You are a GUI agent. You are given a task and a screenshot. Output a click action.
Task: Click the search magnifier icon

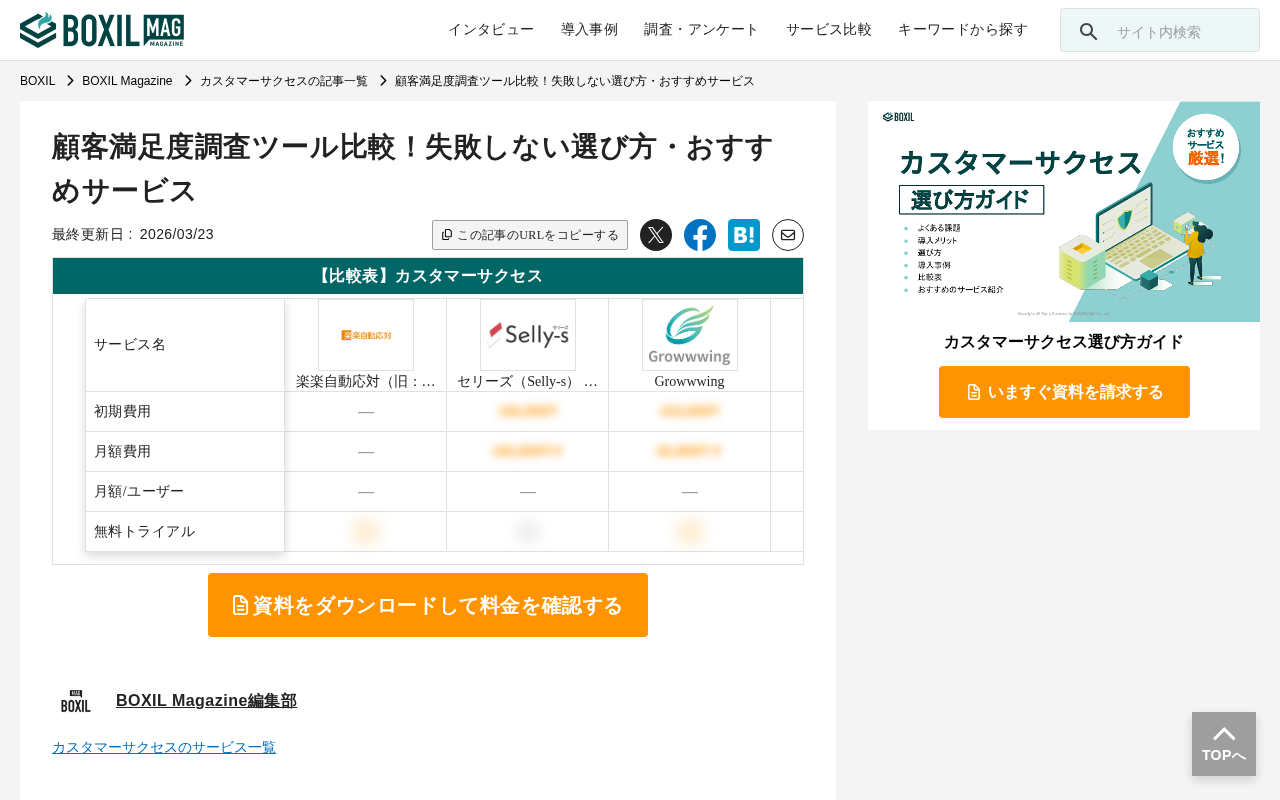[x=1089, y=31]
